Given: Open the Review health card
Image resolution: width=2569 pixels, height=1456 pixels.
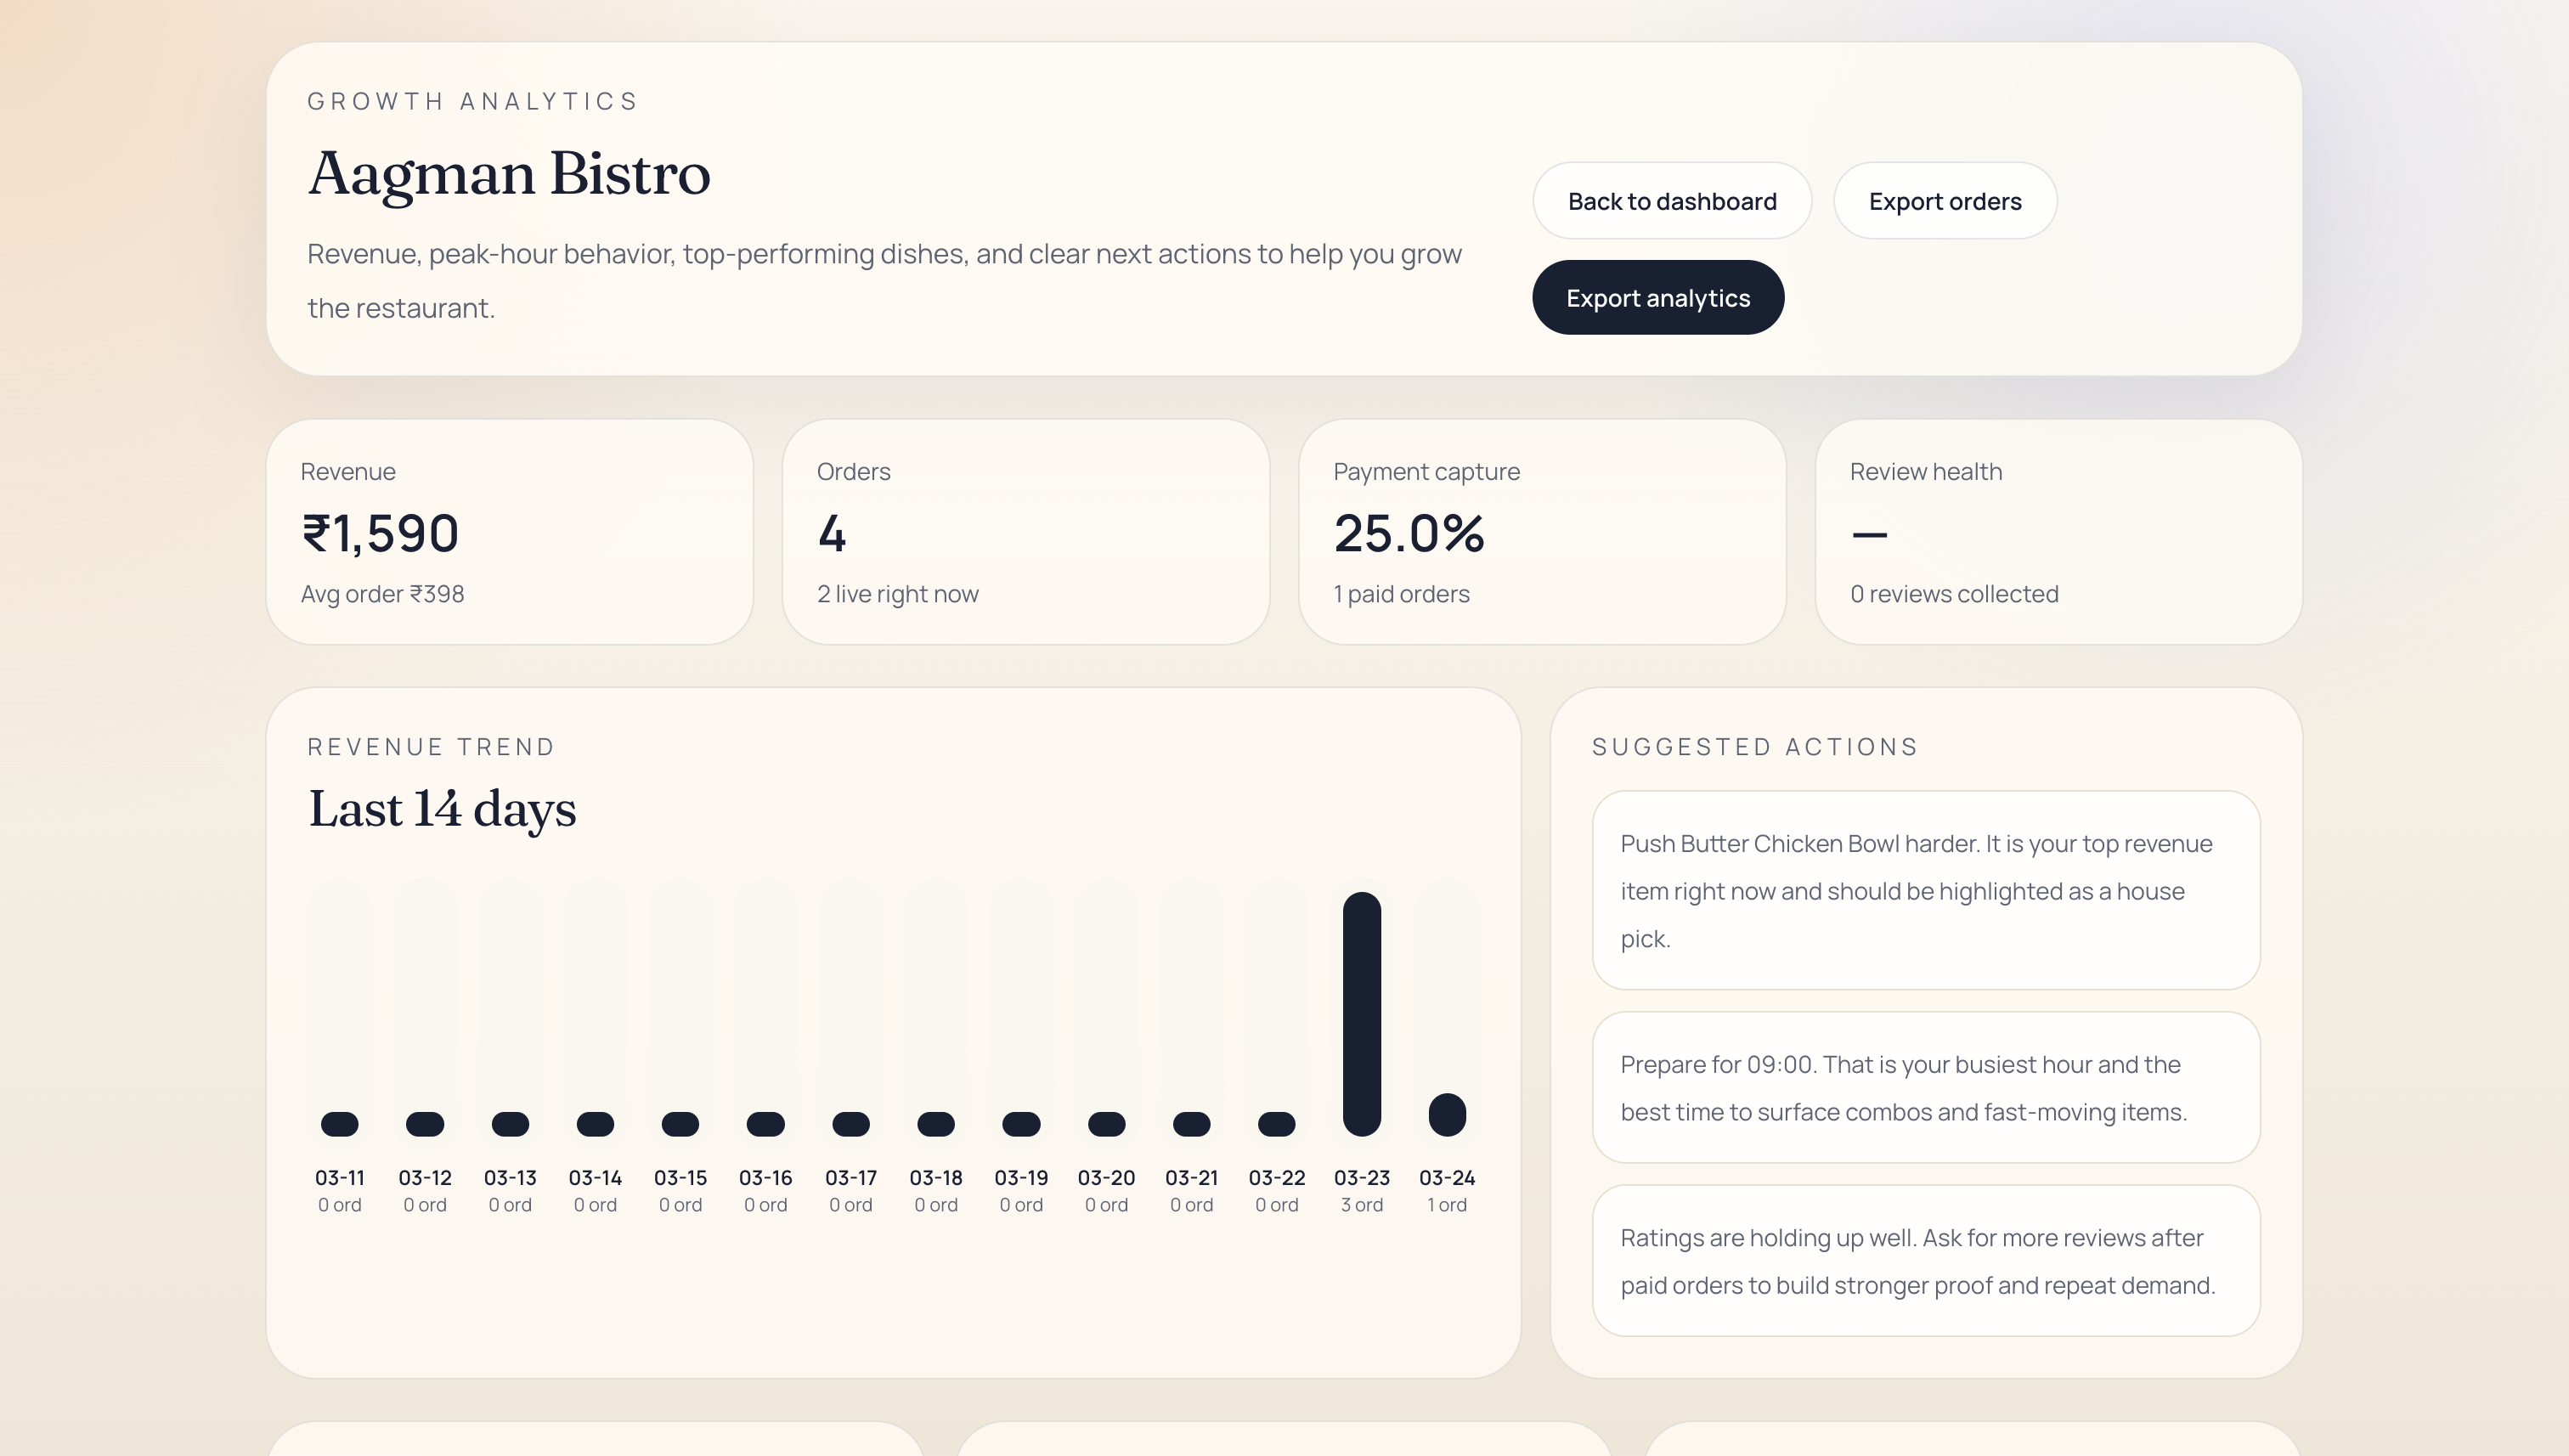Looking at the screenshot, I should point(2058,531).
